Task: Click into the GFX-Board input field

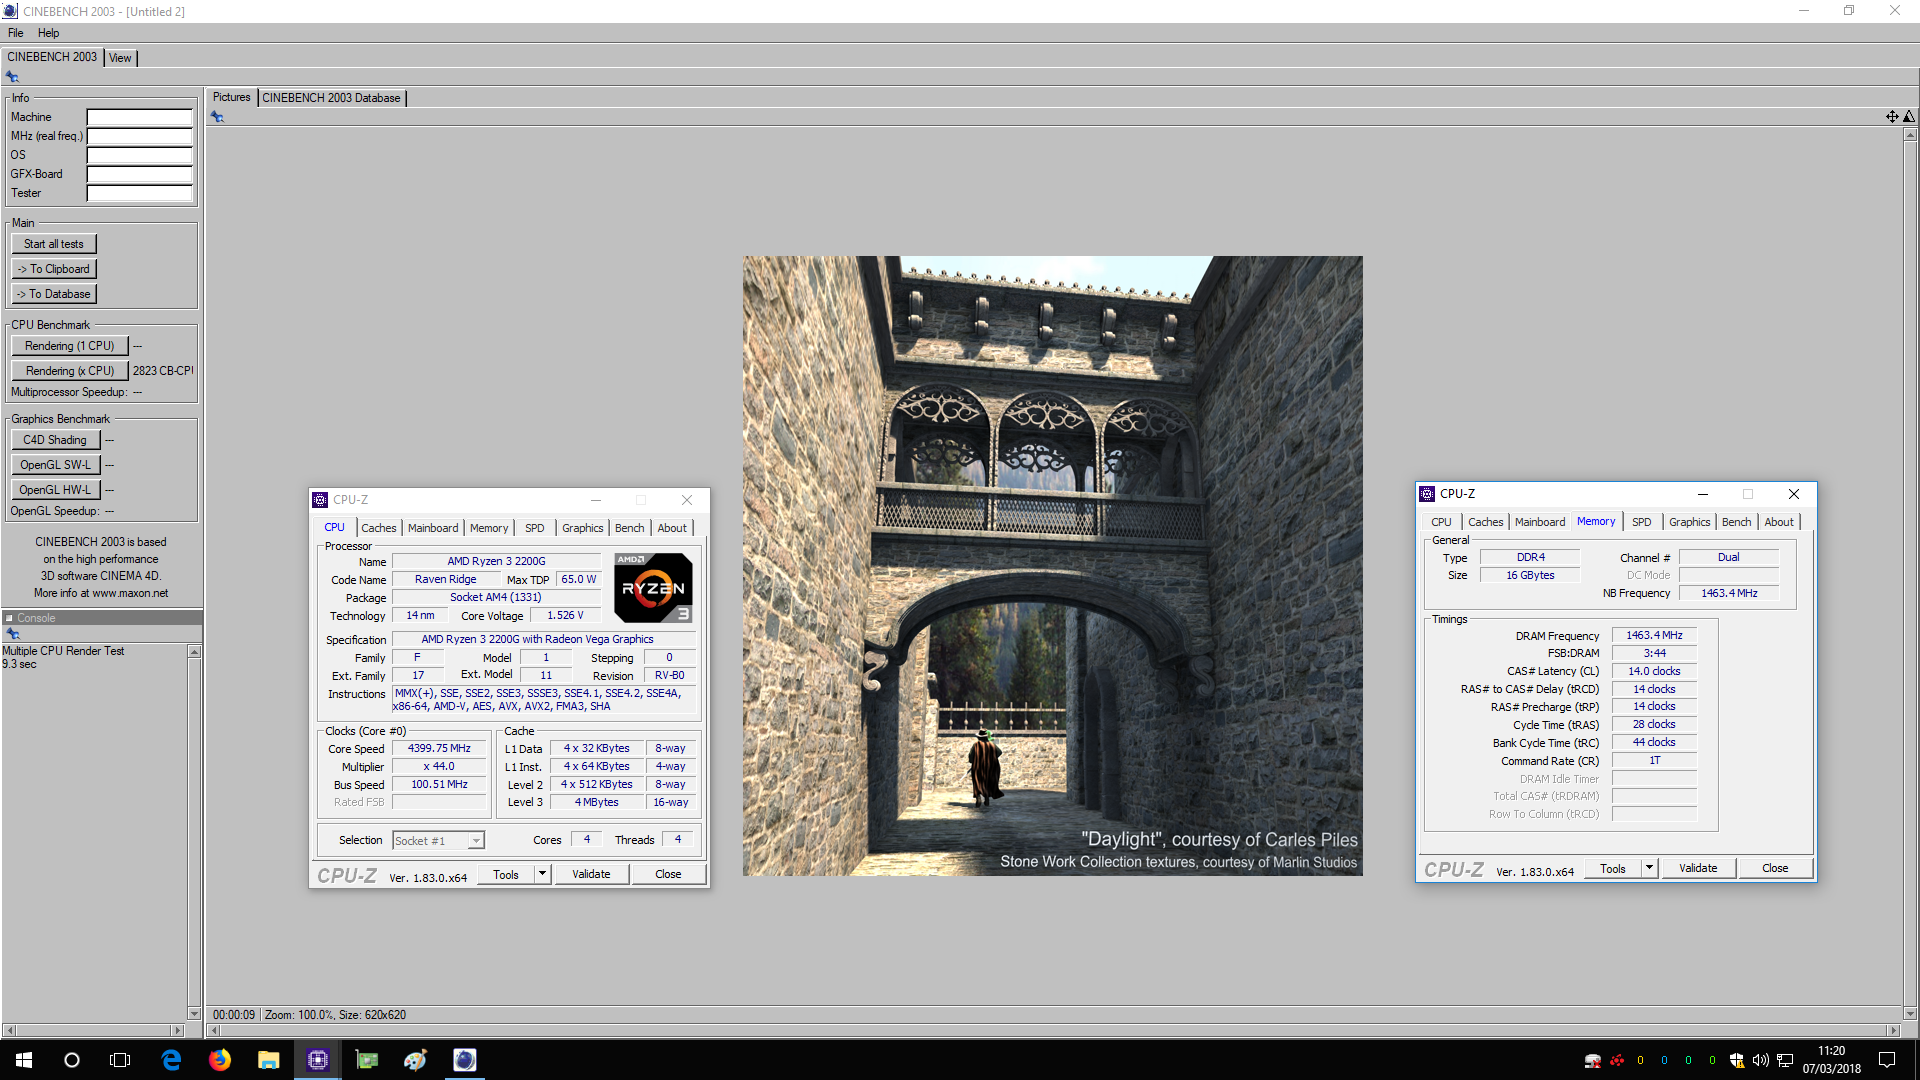Action: coord(139,174)
